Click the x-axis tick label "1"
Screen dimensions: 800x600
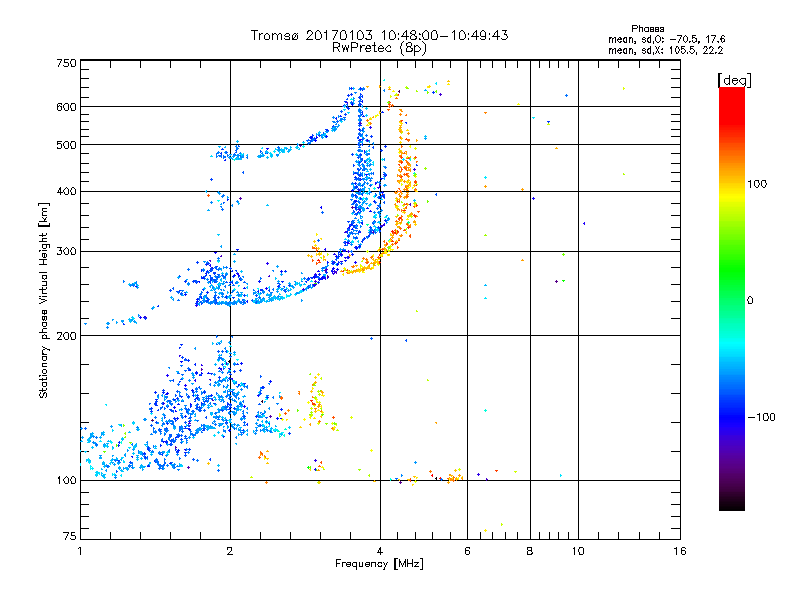coord(80,551)
